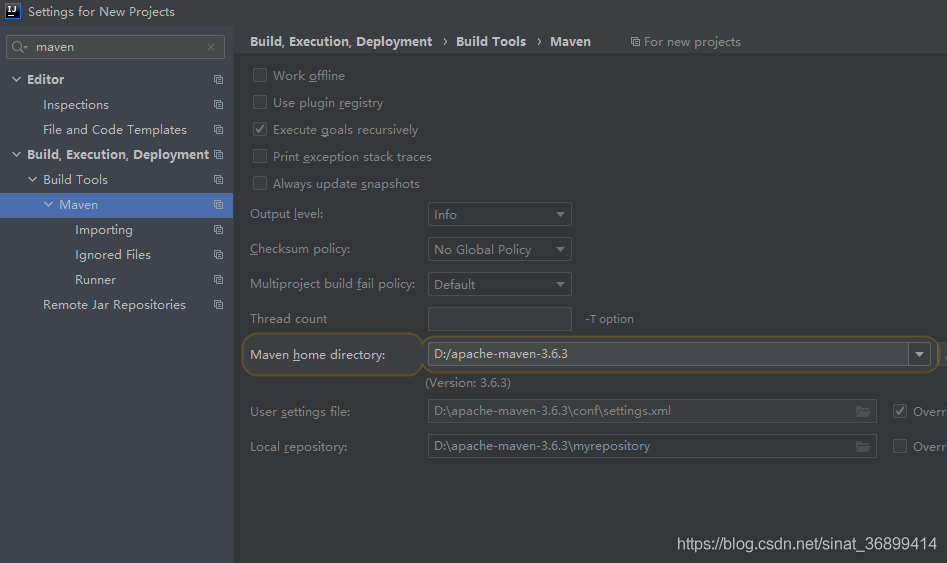Click the project-level icon beside Inspections
Screen dimensions: 947x563
(x=219, y=105)
